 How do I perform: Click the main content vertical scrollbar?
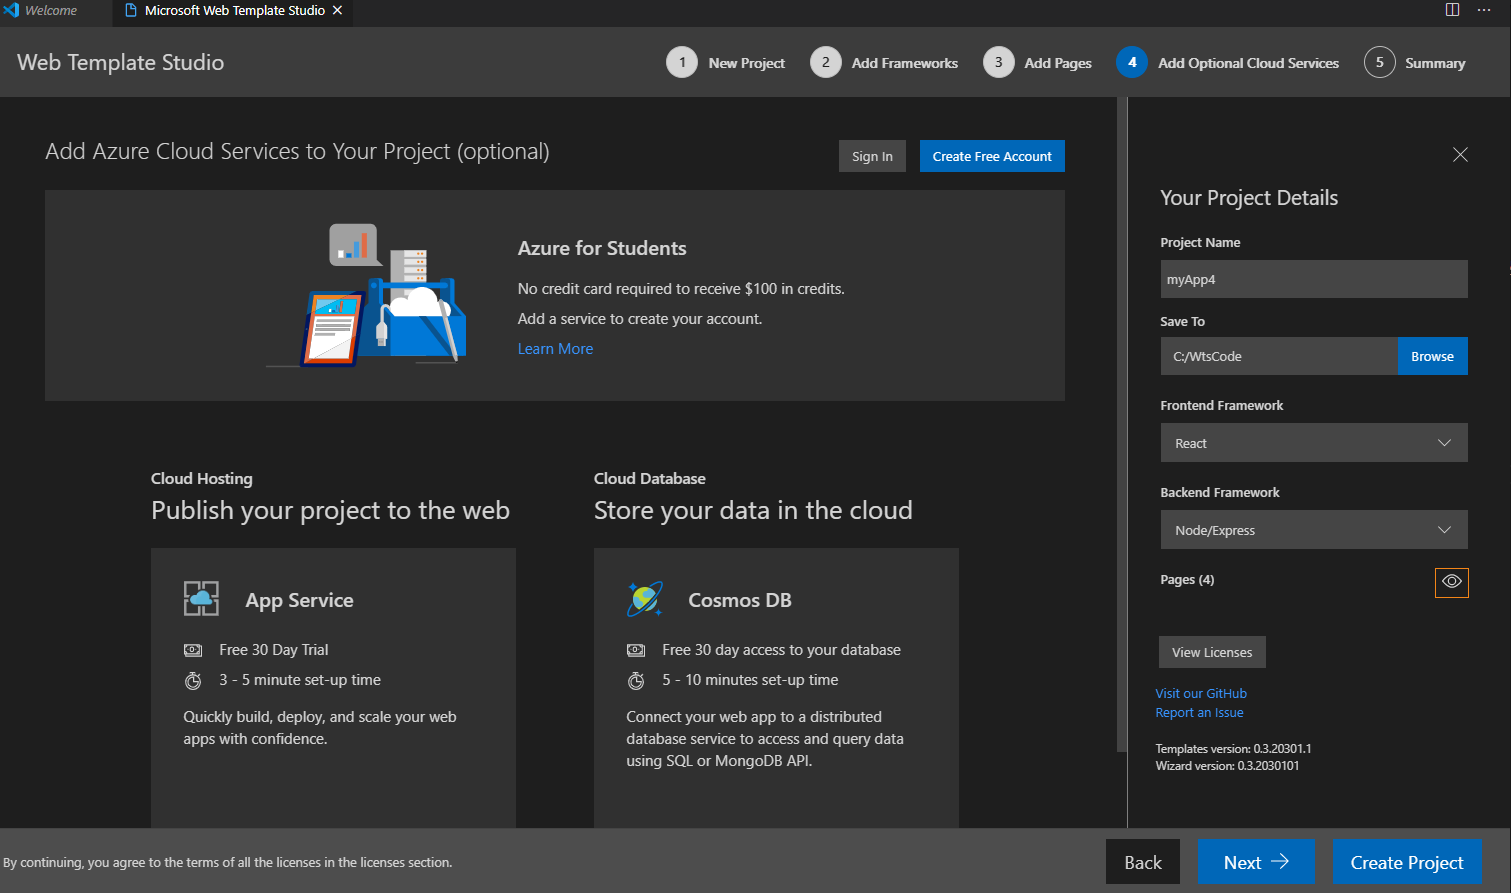pyautogui.click(x=1121, y=424)
